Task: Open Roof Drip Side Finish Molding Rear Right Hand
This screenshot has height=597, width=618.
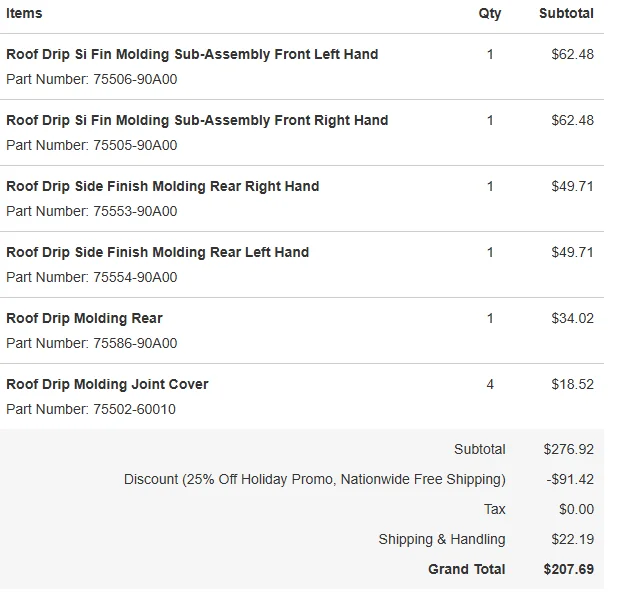Action: pyautogui.click(x=162, y=186)
